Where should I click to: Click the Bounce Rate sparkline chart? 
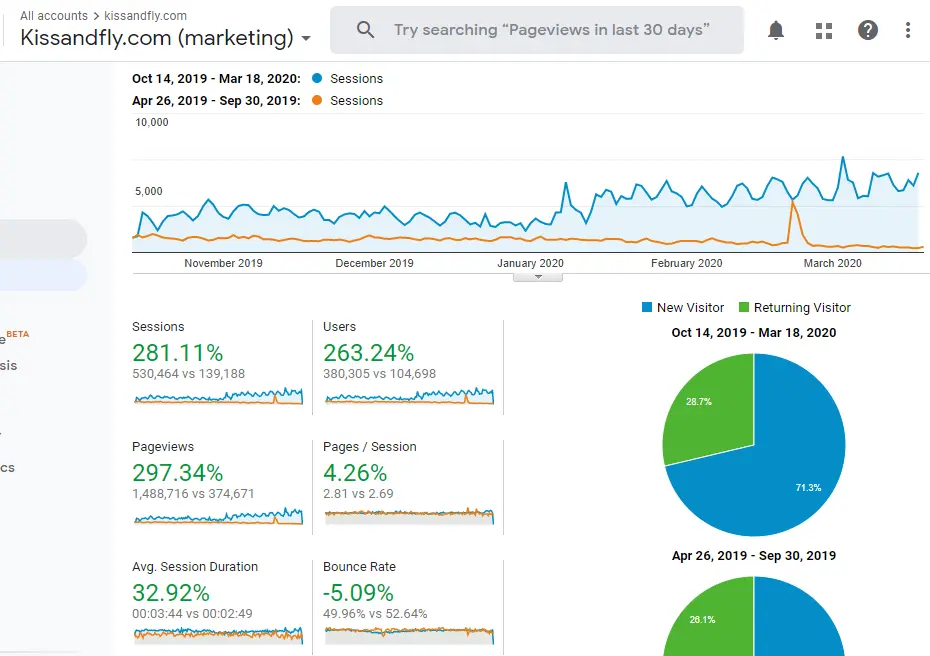click(x=409, y=636)
